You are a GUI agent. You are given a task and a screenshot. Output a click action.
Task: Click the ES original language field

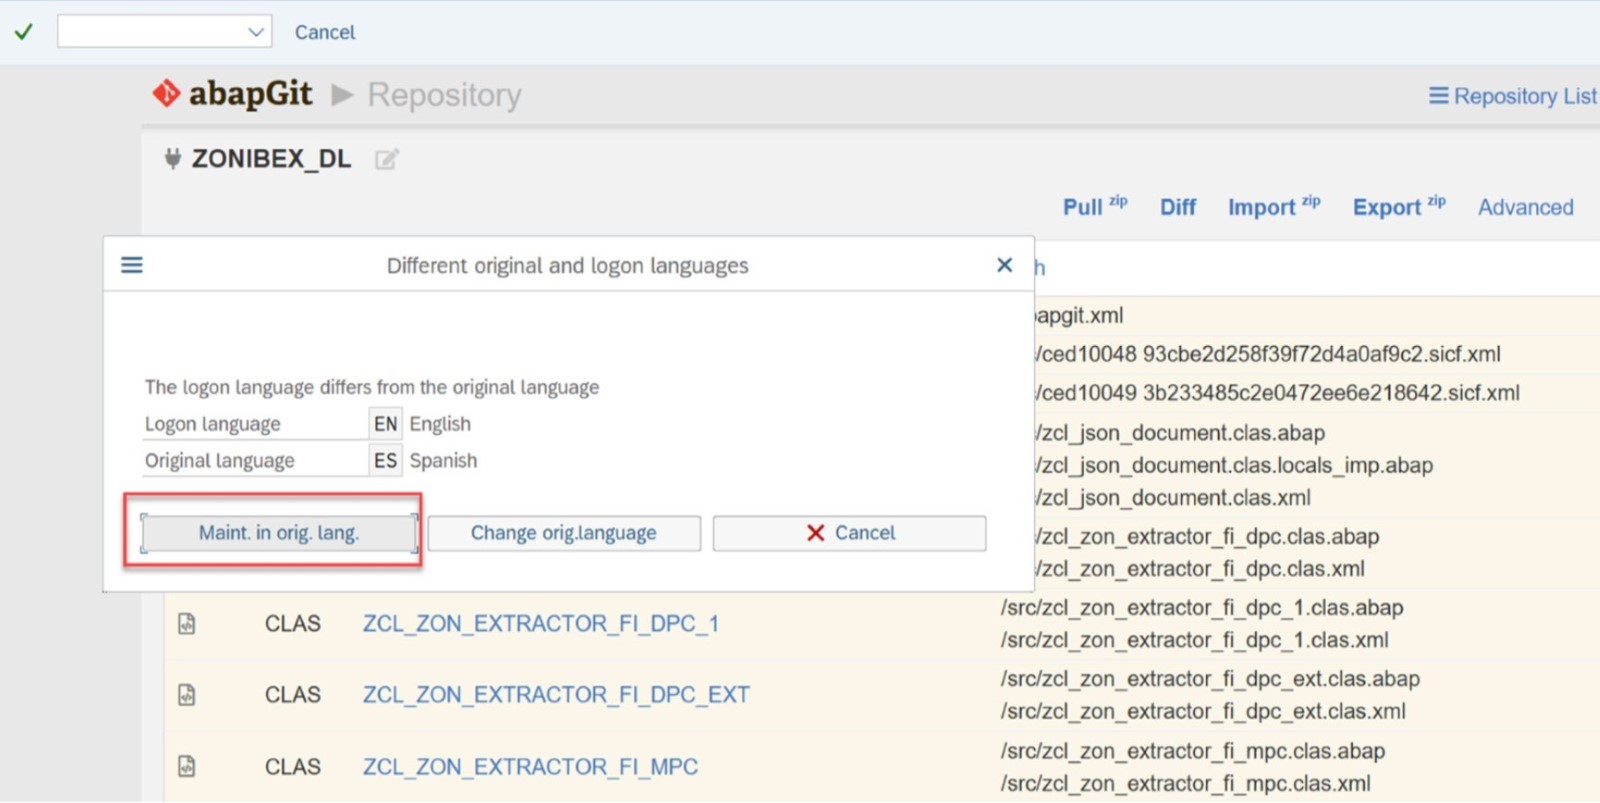[386, 461]
